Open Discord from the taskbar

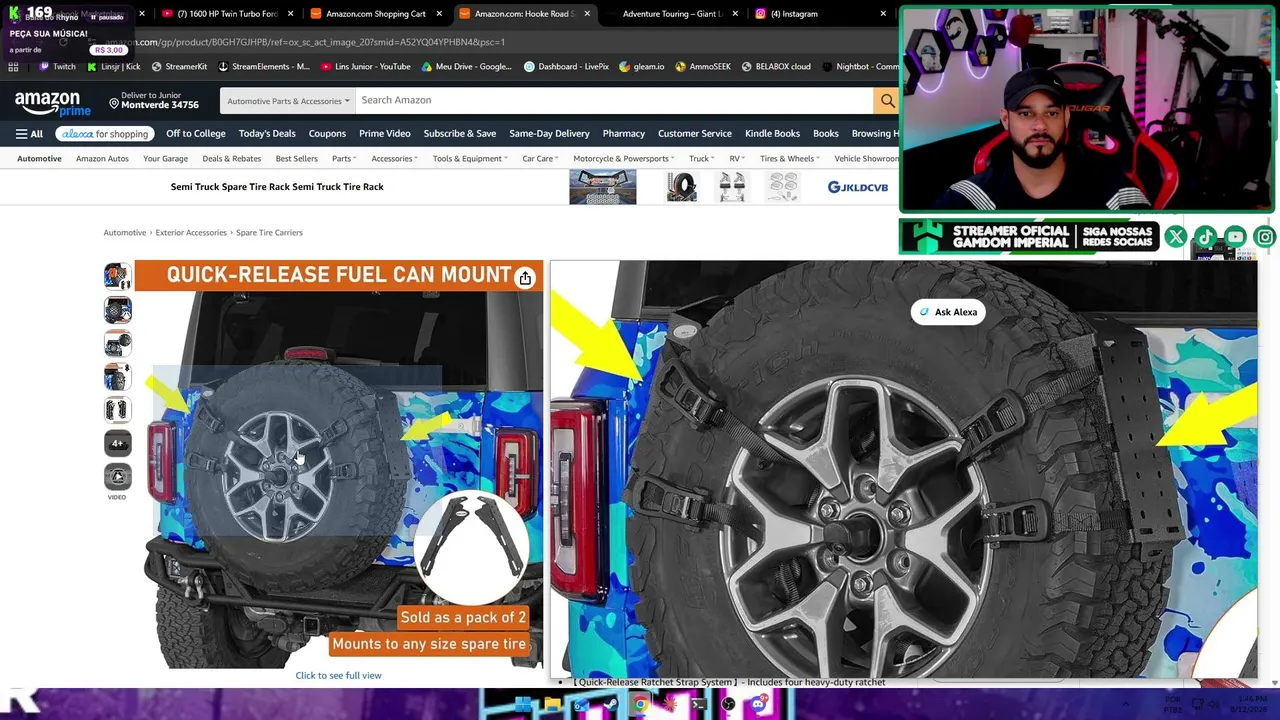click(758, 705)
